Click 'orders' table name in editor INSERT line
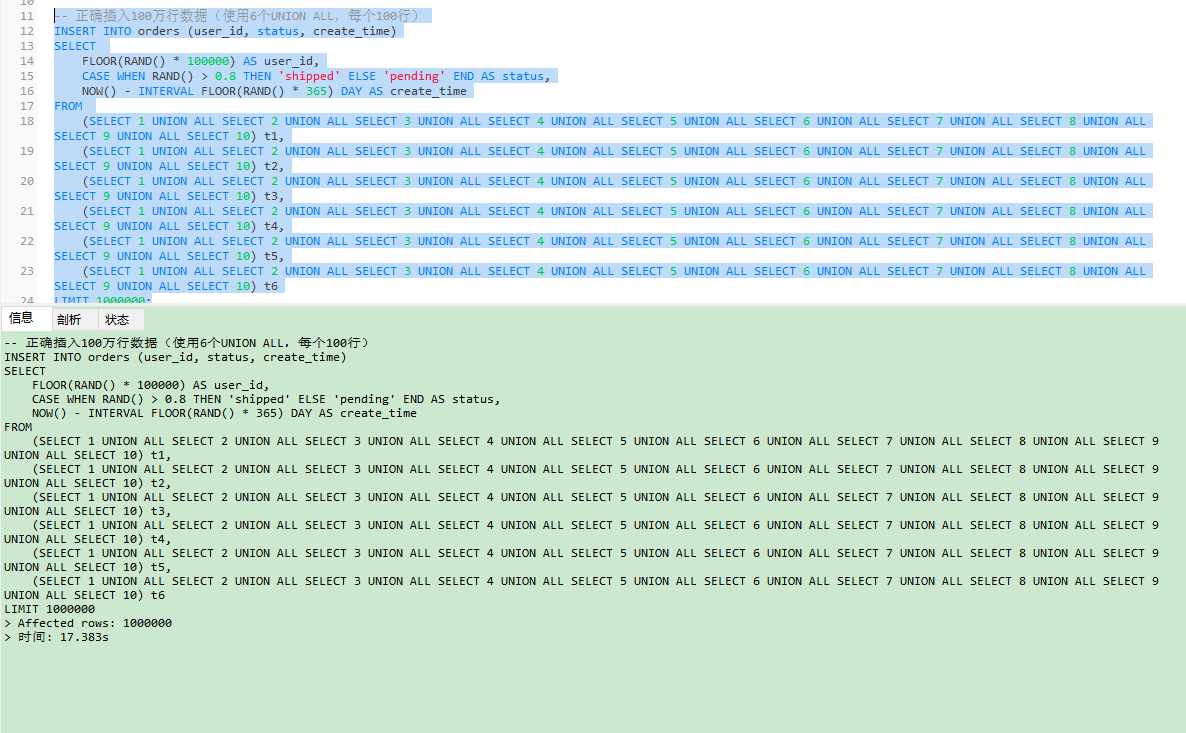This screenshot has width=1186, height=733. 158,31
